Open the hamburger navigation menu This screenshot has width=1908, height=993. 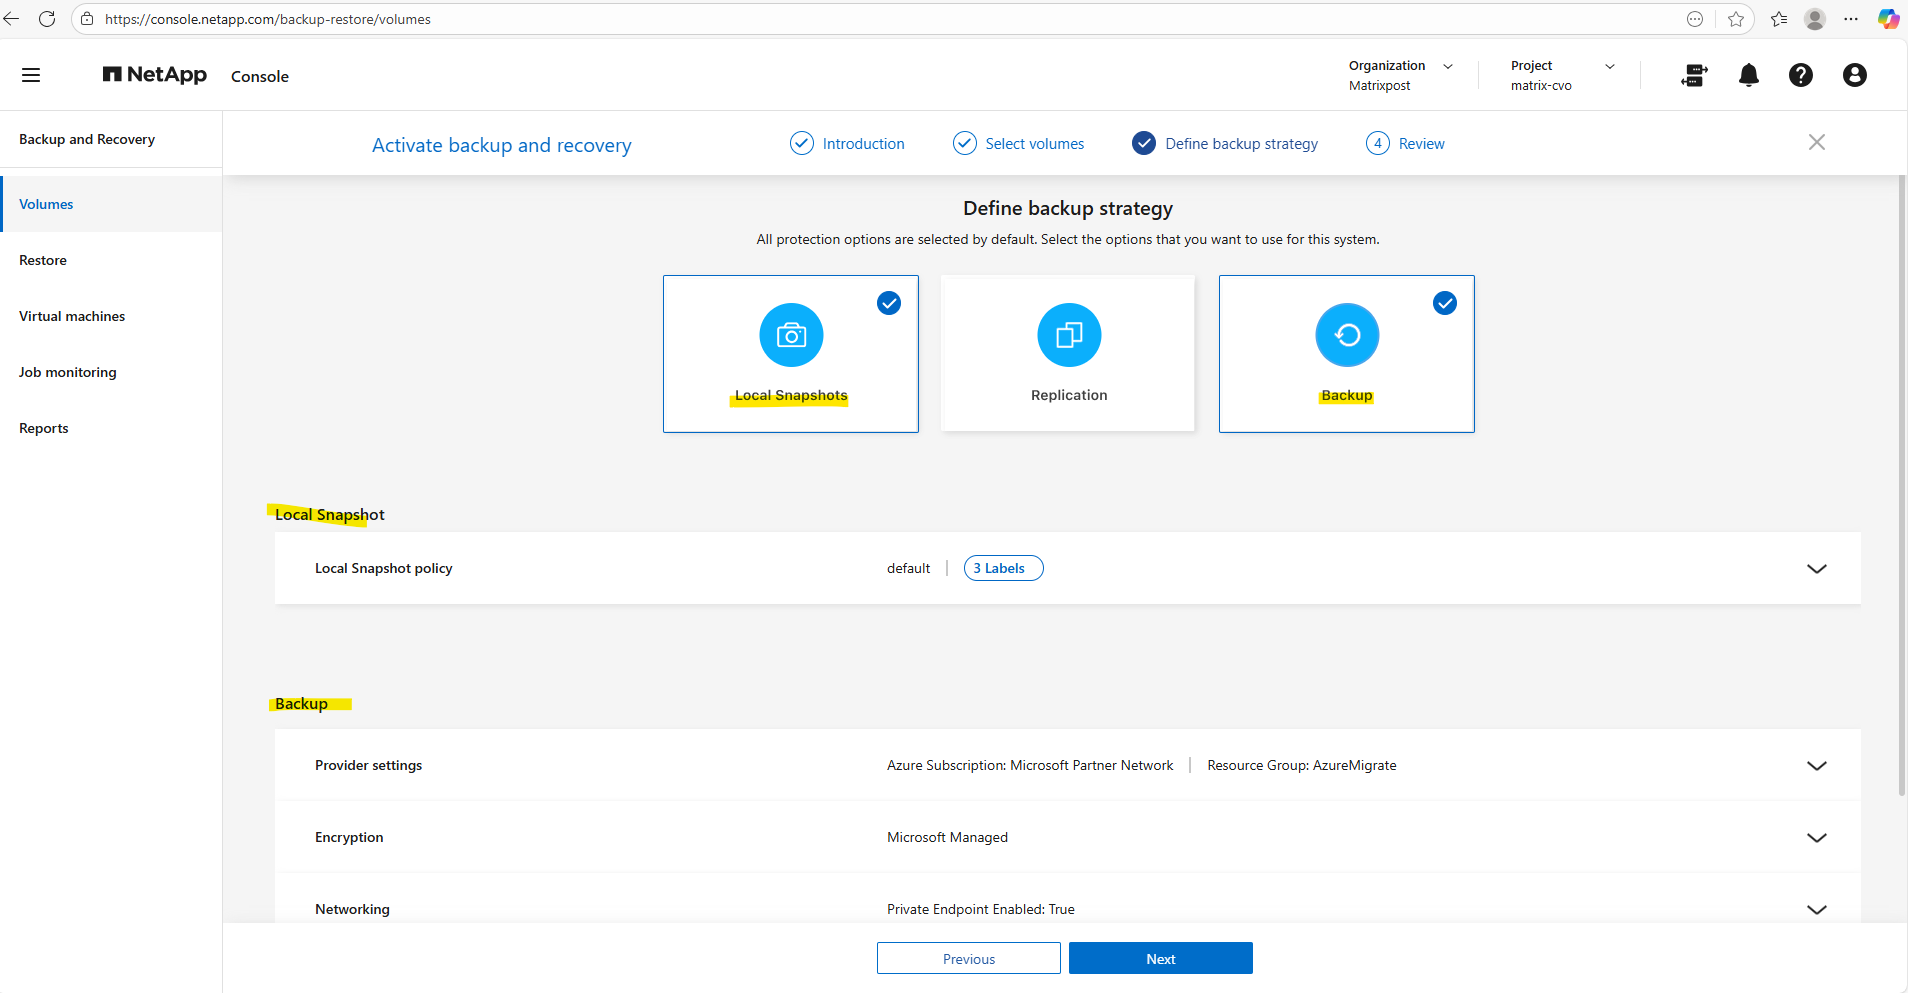31,75
